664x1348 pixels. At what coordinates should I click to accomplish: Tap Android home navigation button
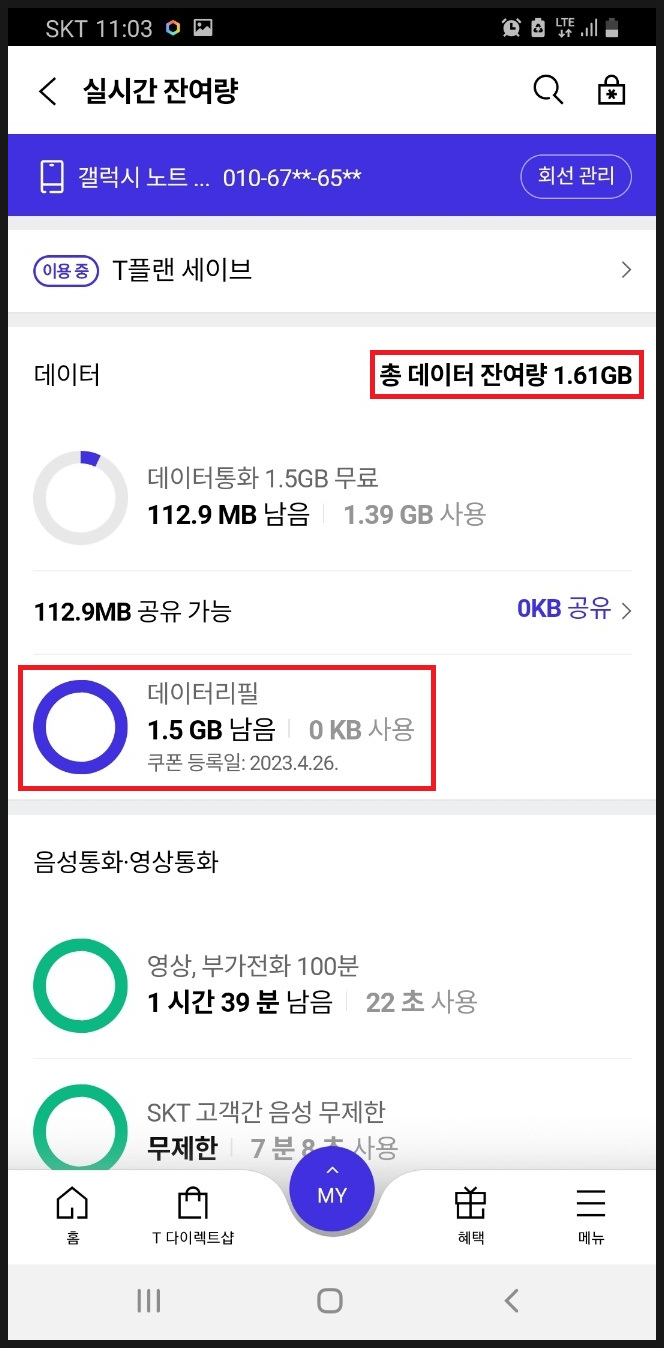[330, 1300]
